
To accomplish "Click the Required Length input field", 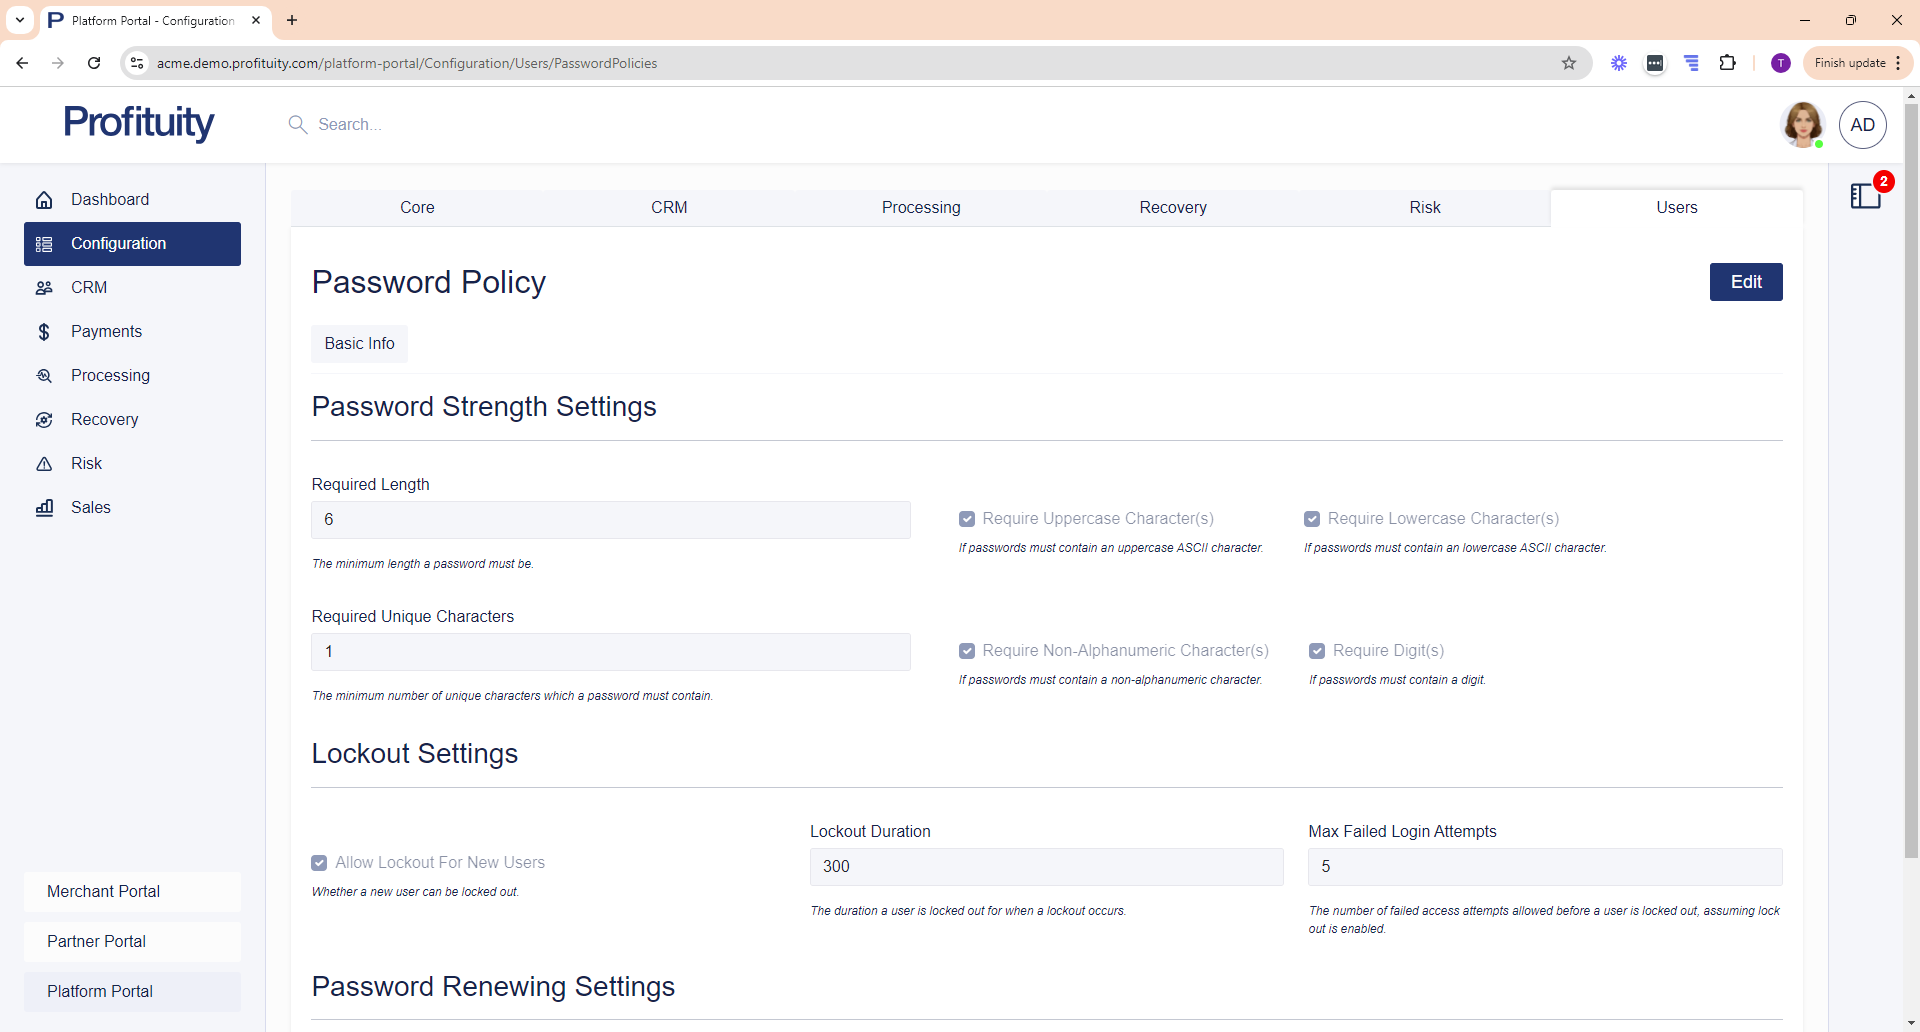I will pos(611,520).
